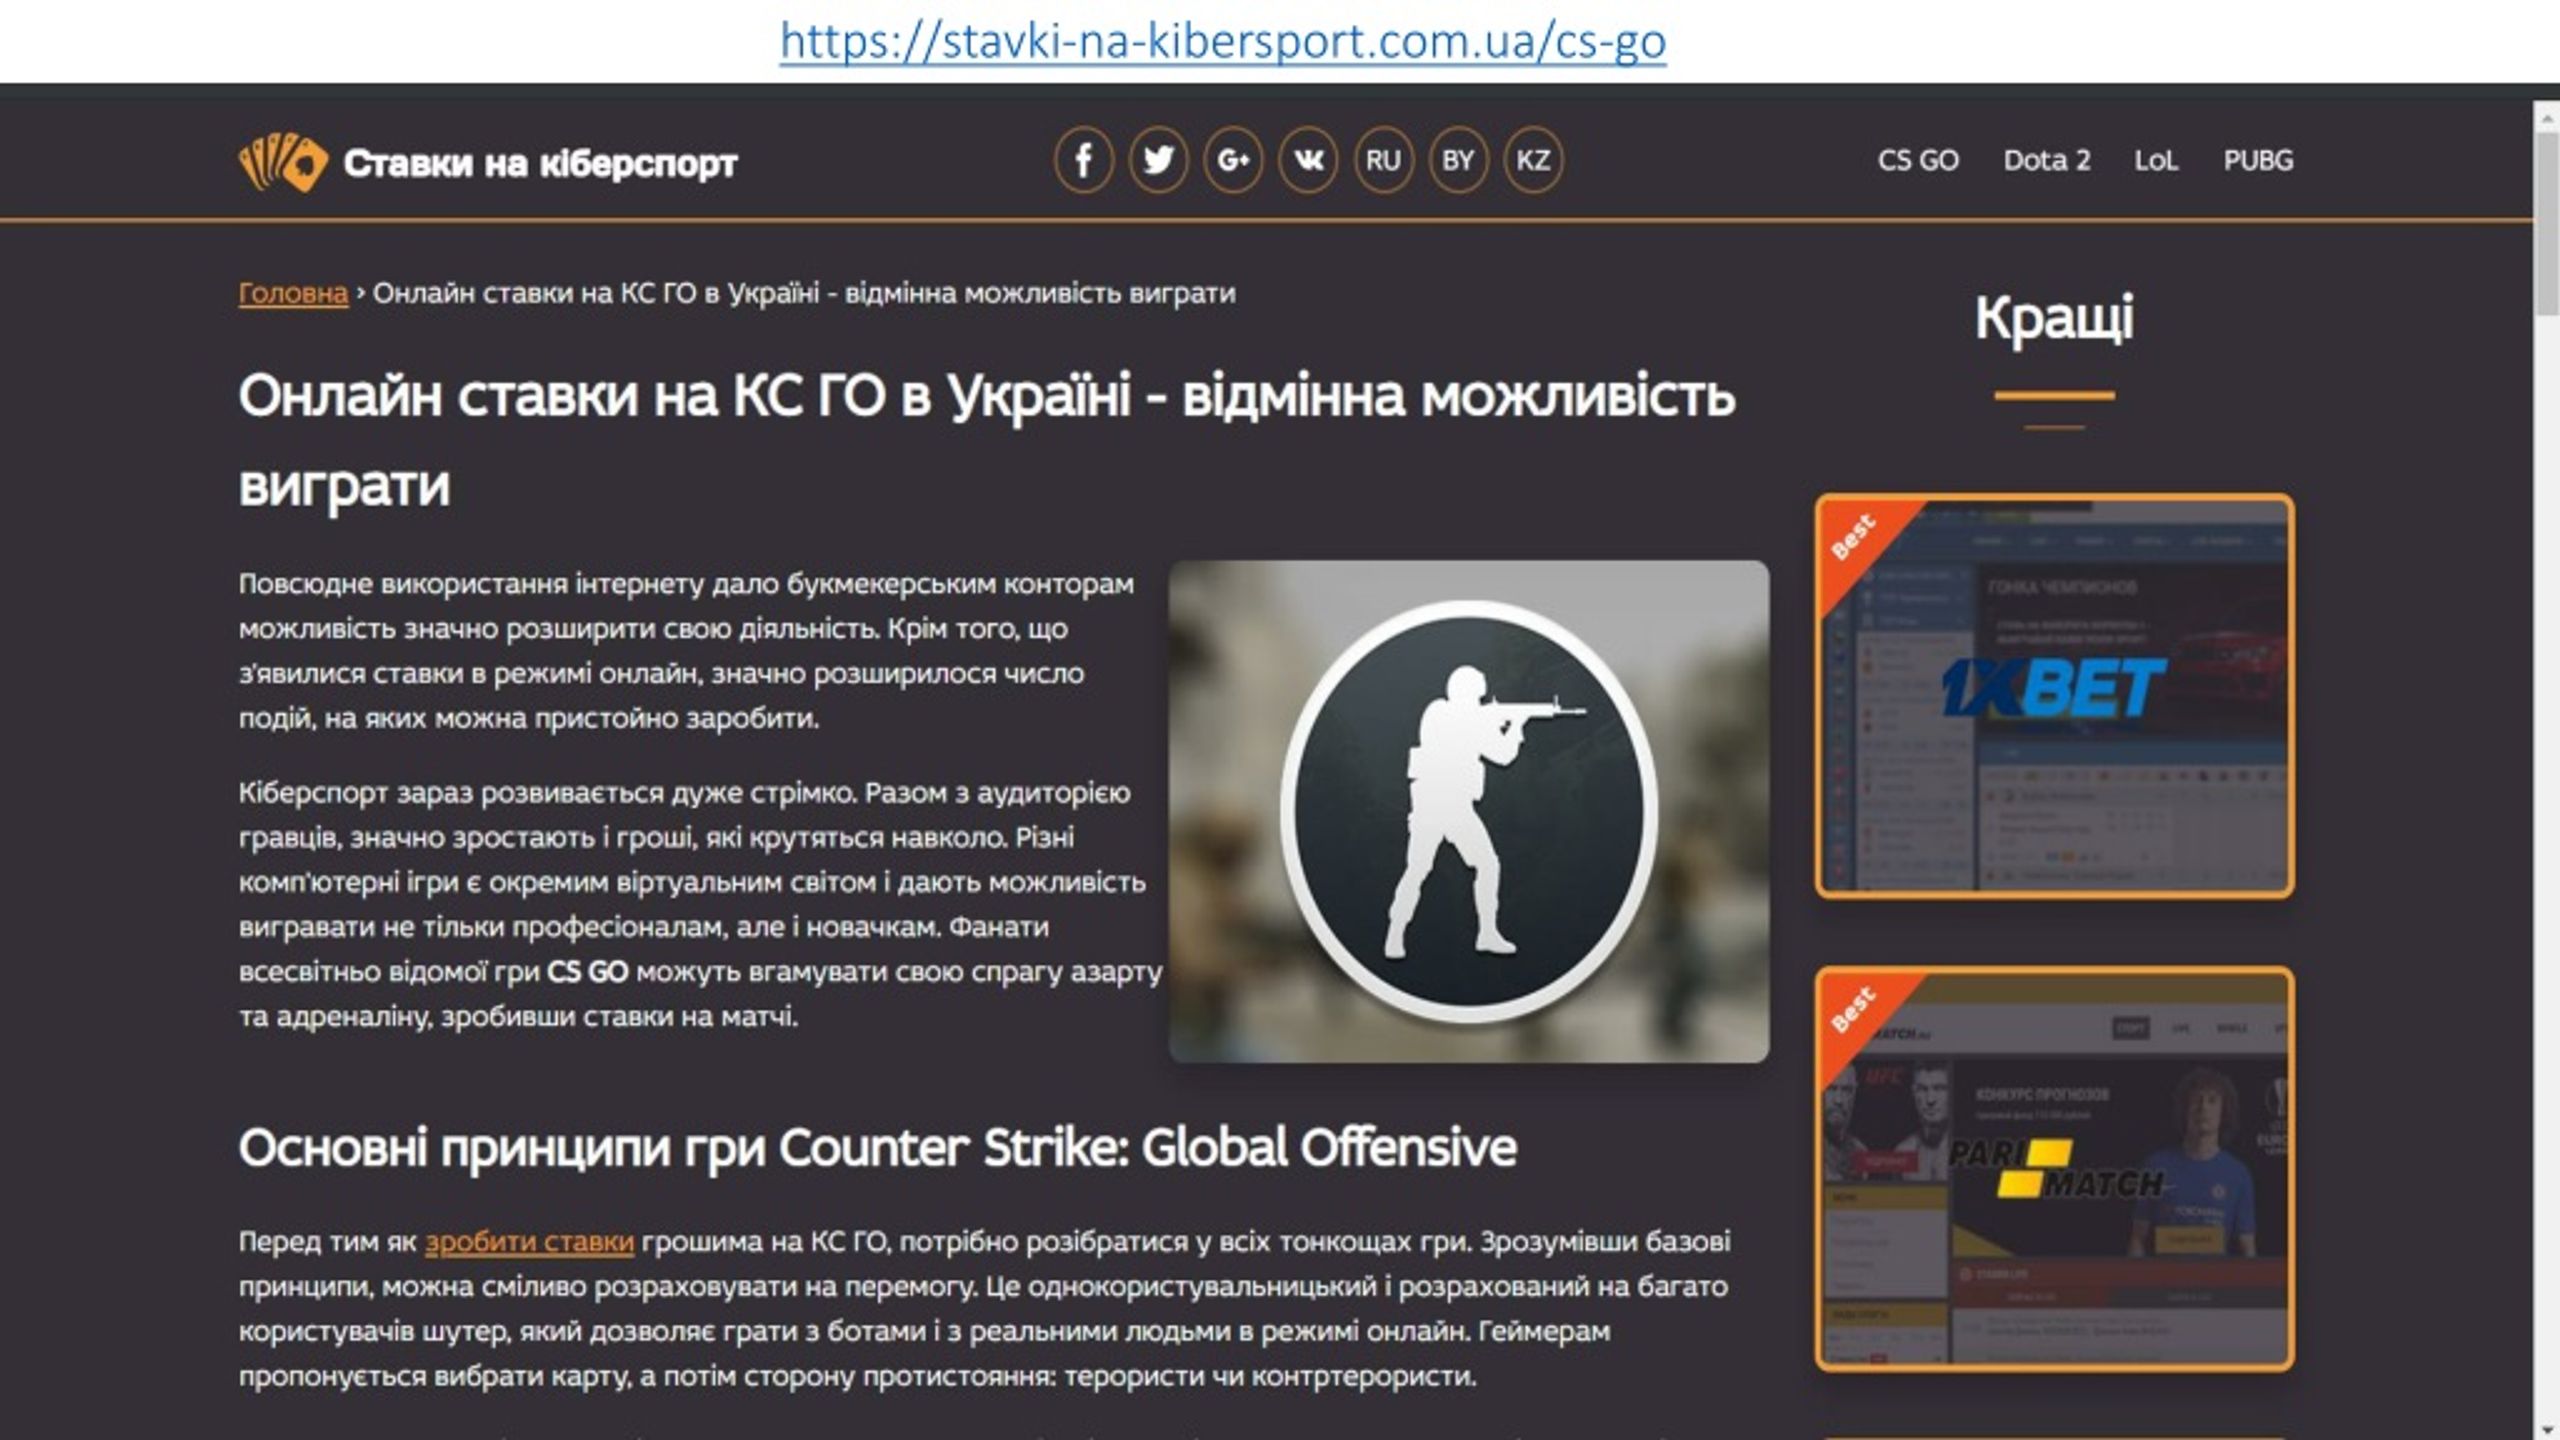
Task: Switch to the KZ site version
Action: click(1533, 160)
